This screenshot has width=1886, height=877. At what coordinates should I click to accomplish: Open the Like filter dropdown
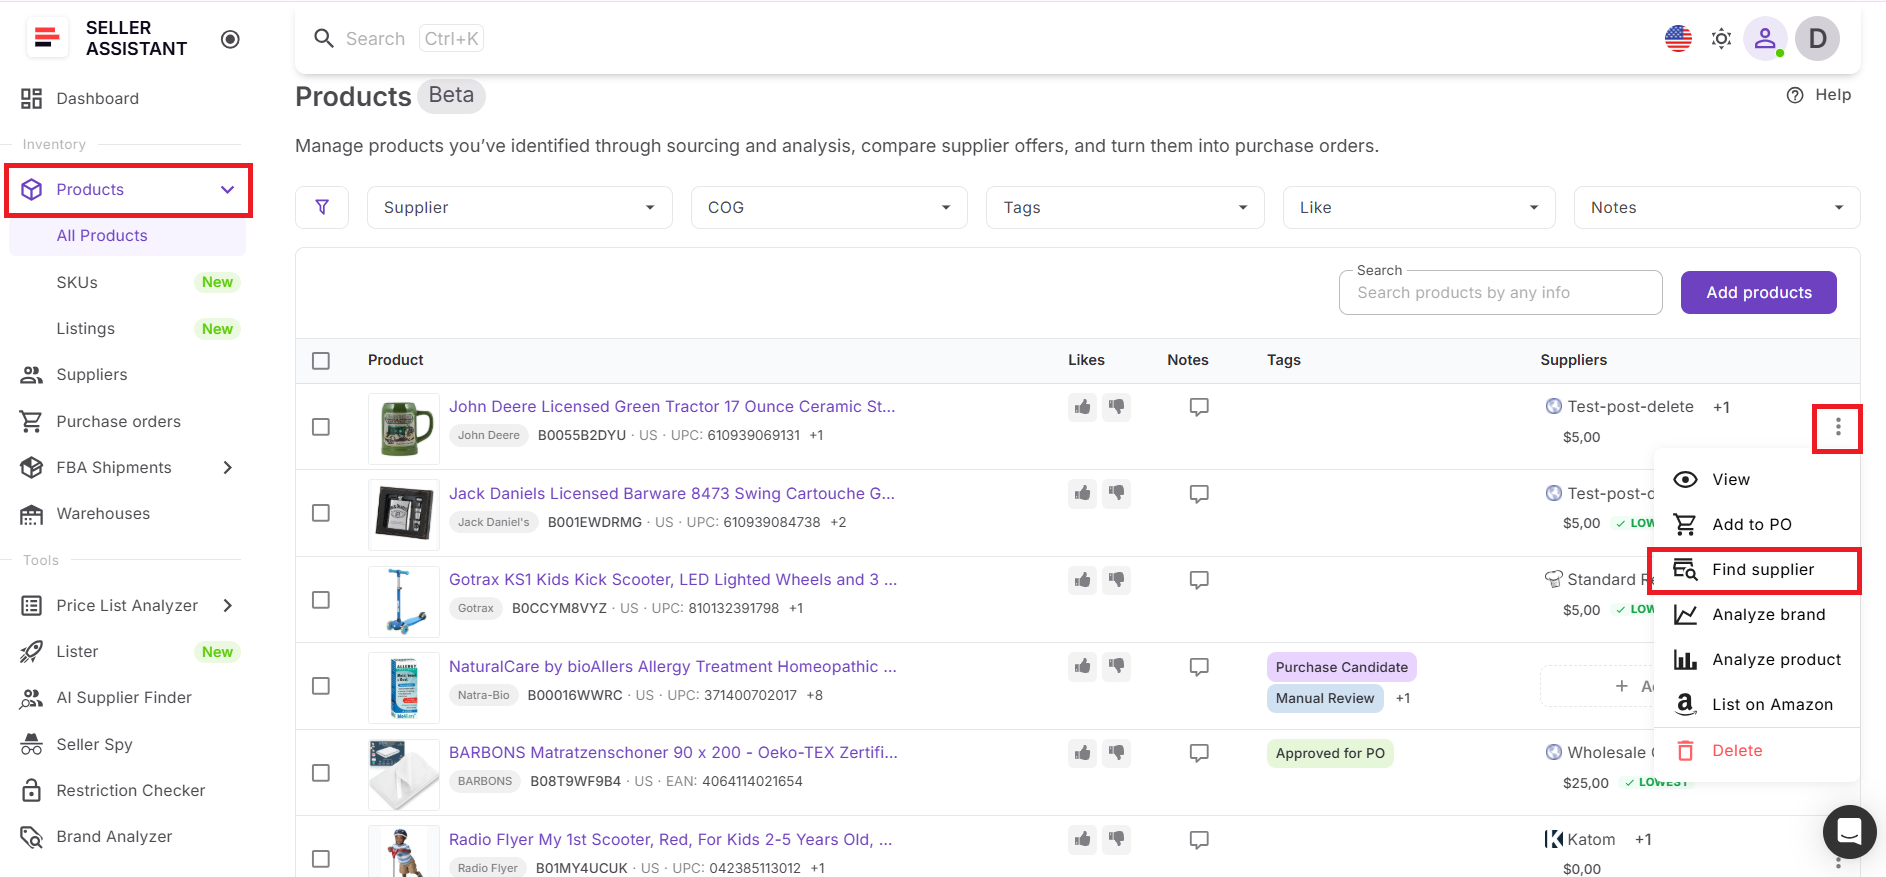pos(1419,207)
